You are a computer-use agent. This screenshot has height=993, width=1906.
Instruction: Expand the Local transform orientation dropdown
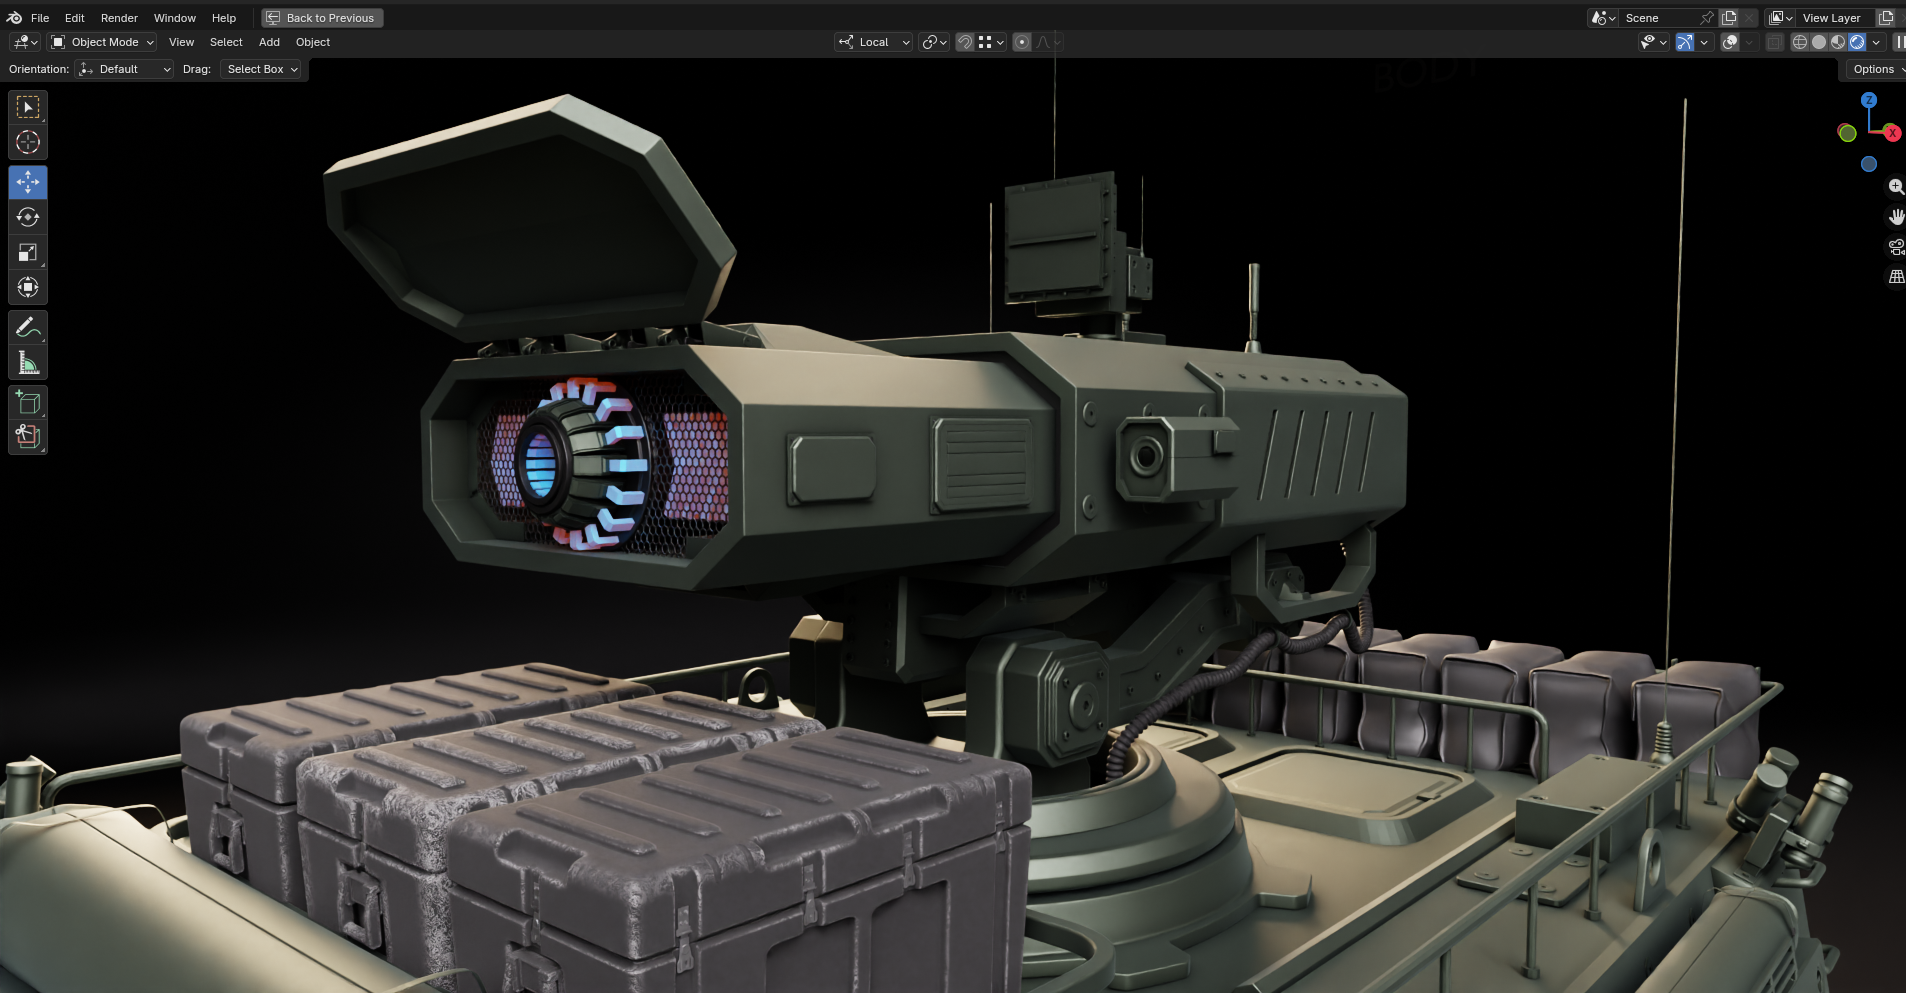874,42
